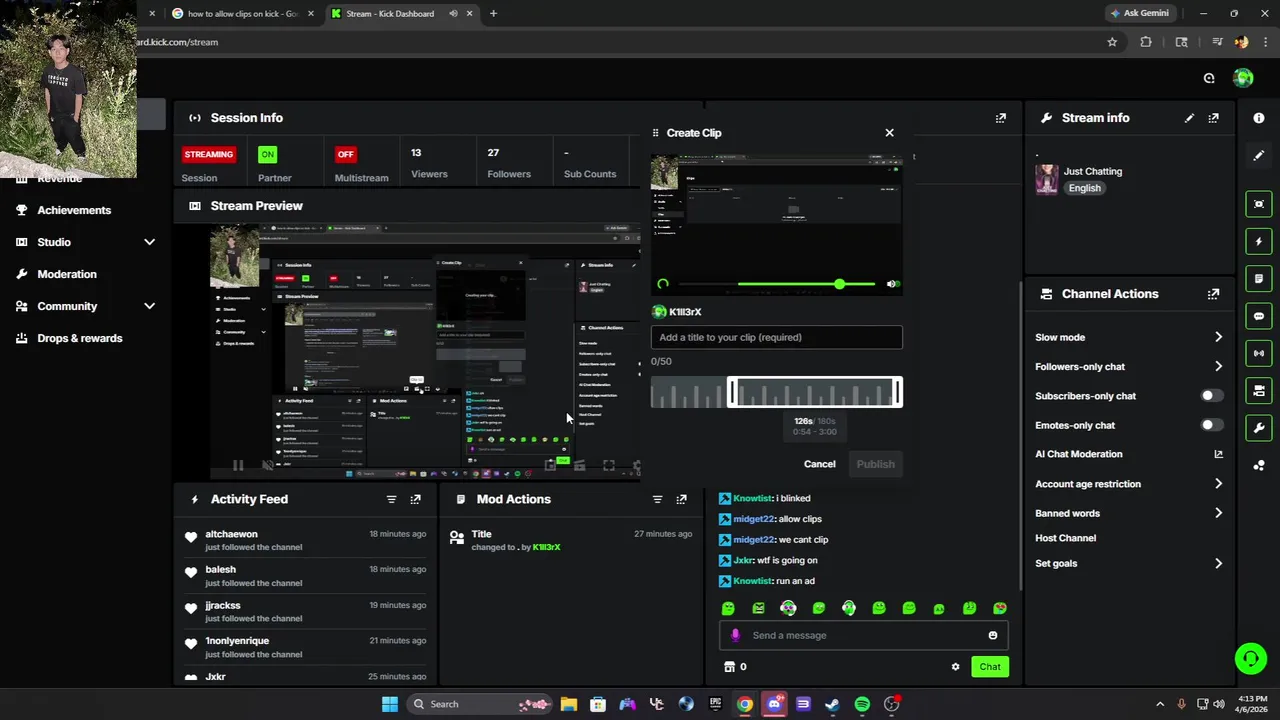This screenshot has height=720, width=1280.
Task: Click the Publish clip button
Action: tap(875, 464)
